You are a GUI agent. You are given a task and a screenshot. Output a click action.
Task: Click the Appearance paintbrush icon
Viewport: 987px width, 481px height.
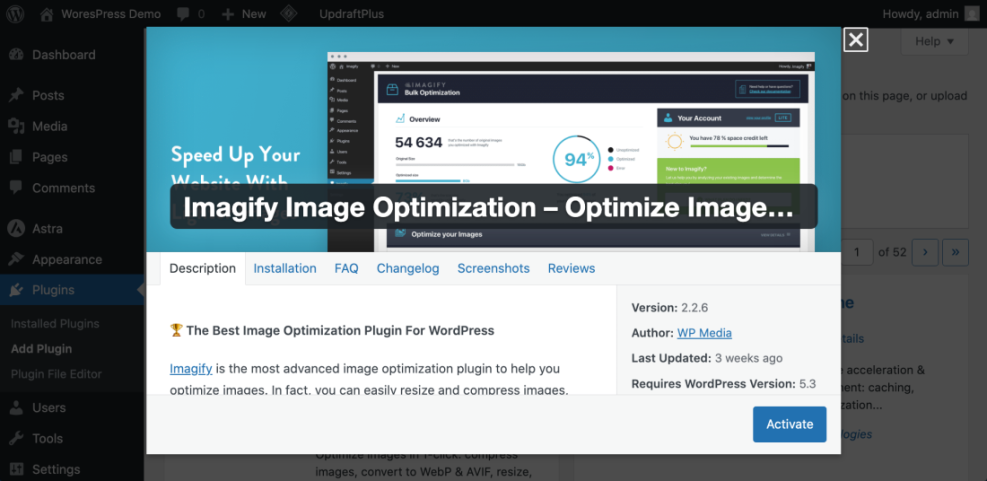17,259
